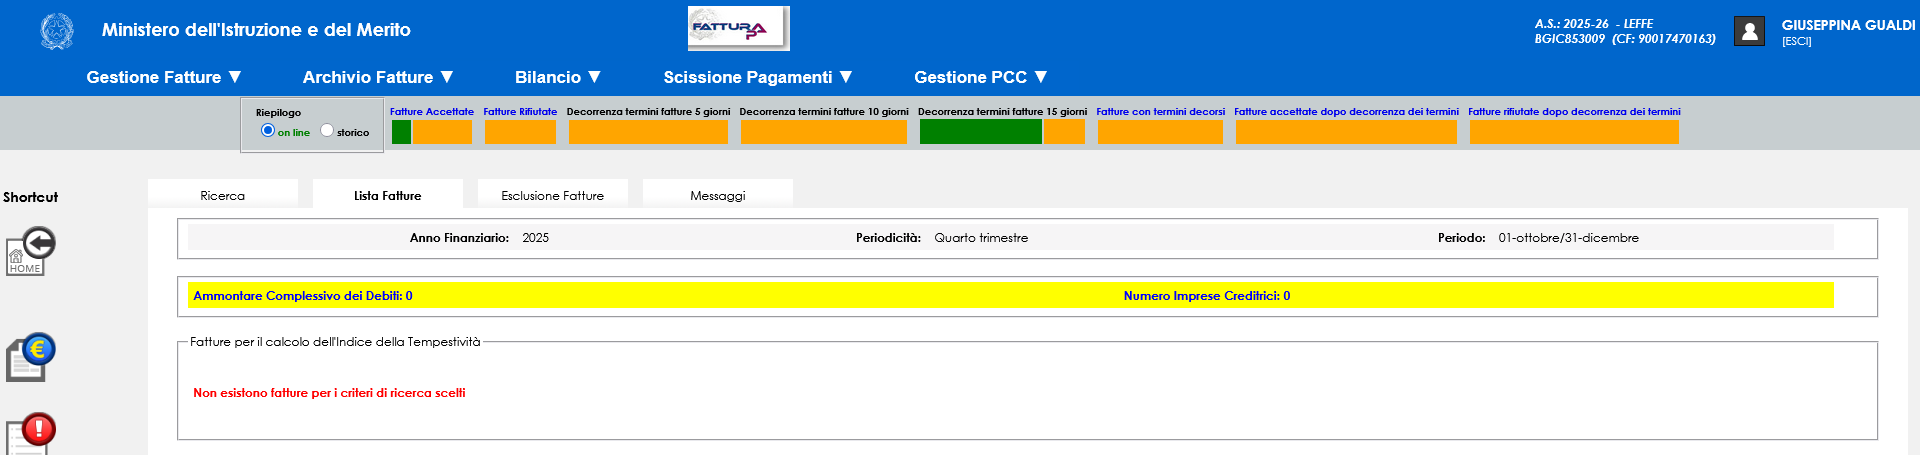1920x455 pixels.
Task: Open the Fatture Accettate link
Action: [x=431, y=112]
